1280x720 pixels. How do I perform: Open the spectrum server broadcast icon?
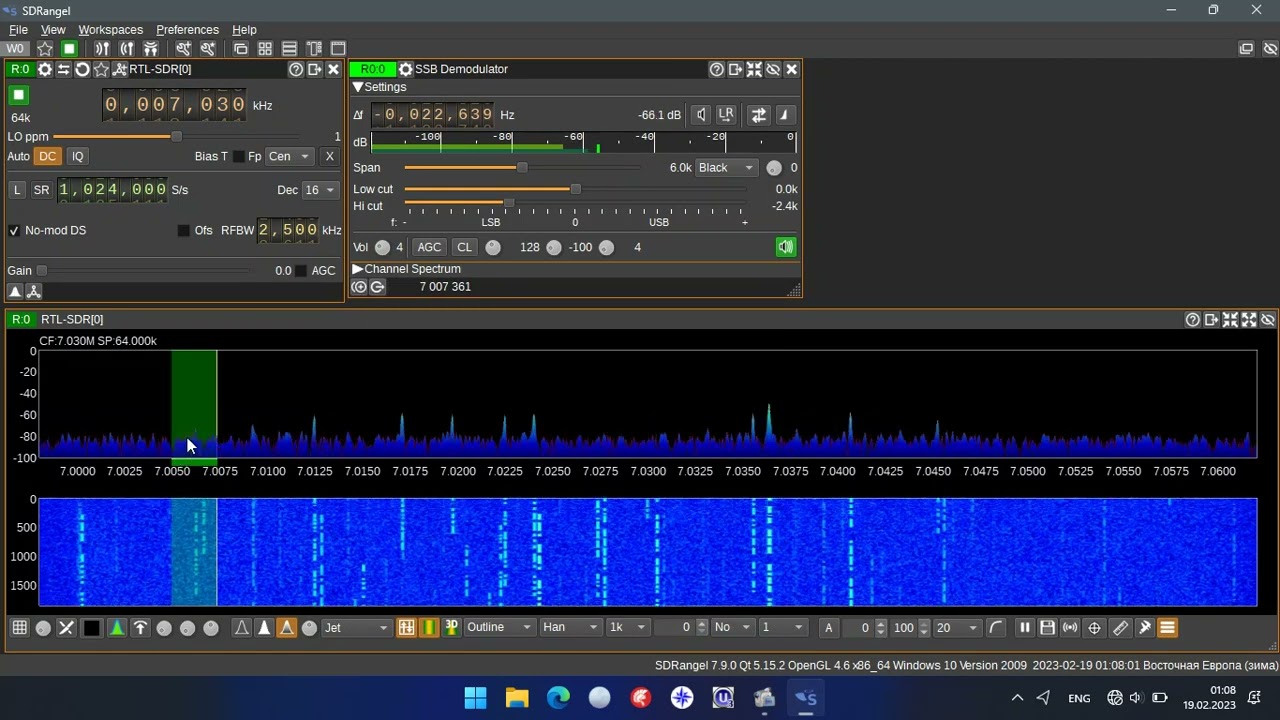[x=1070, y=628]
